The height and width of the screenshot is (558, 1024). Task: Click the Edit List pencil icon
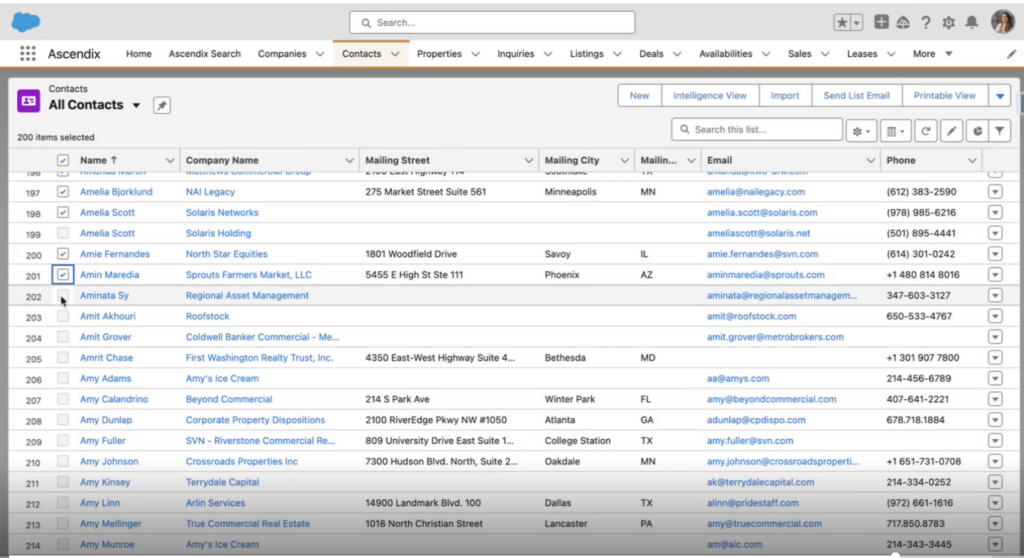952,131
